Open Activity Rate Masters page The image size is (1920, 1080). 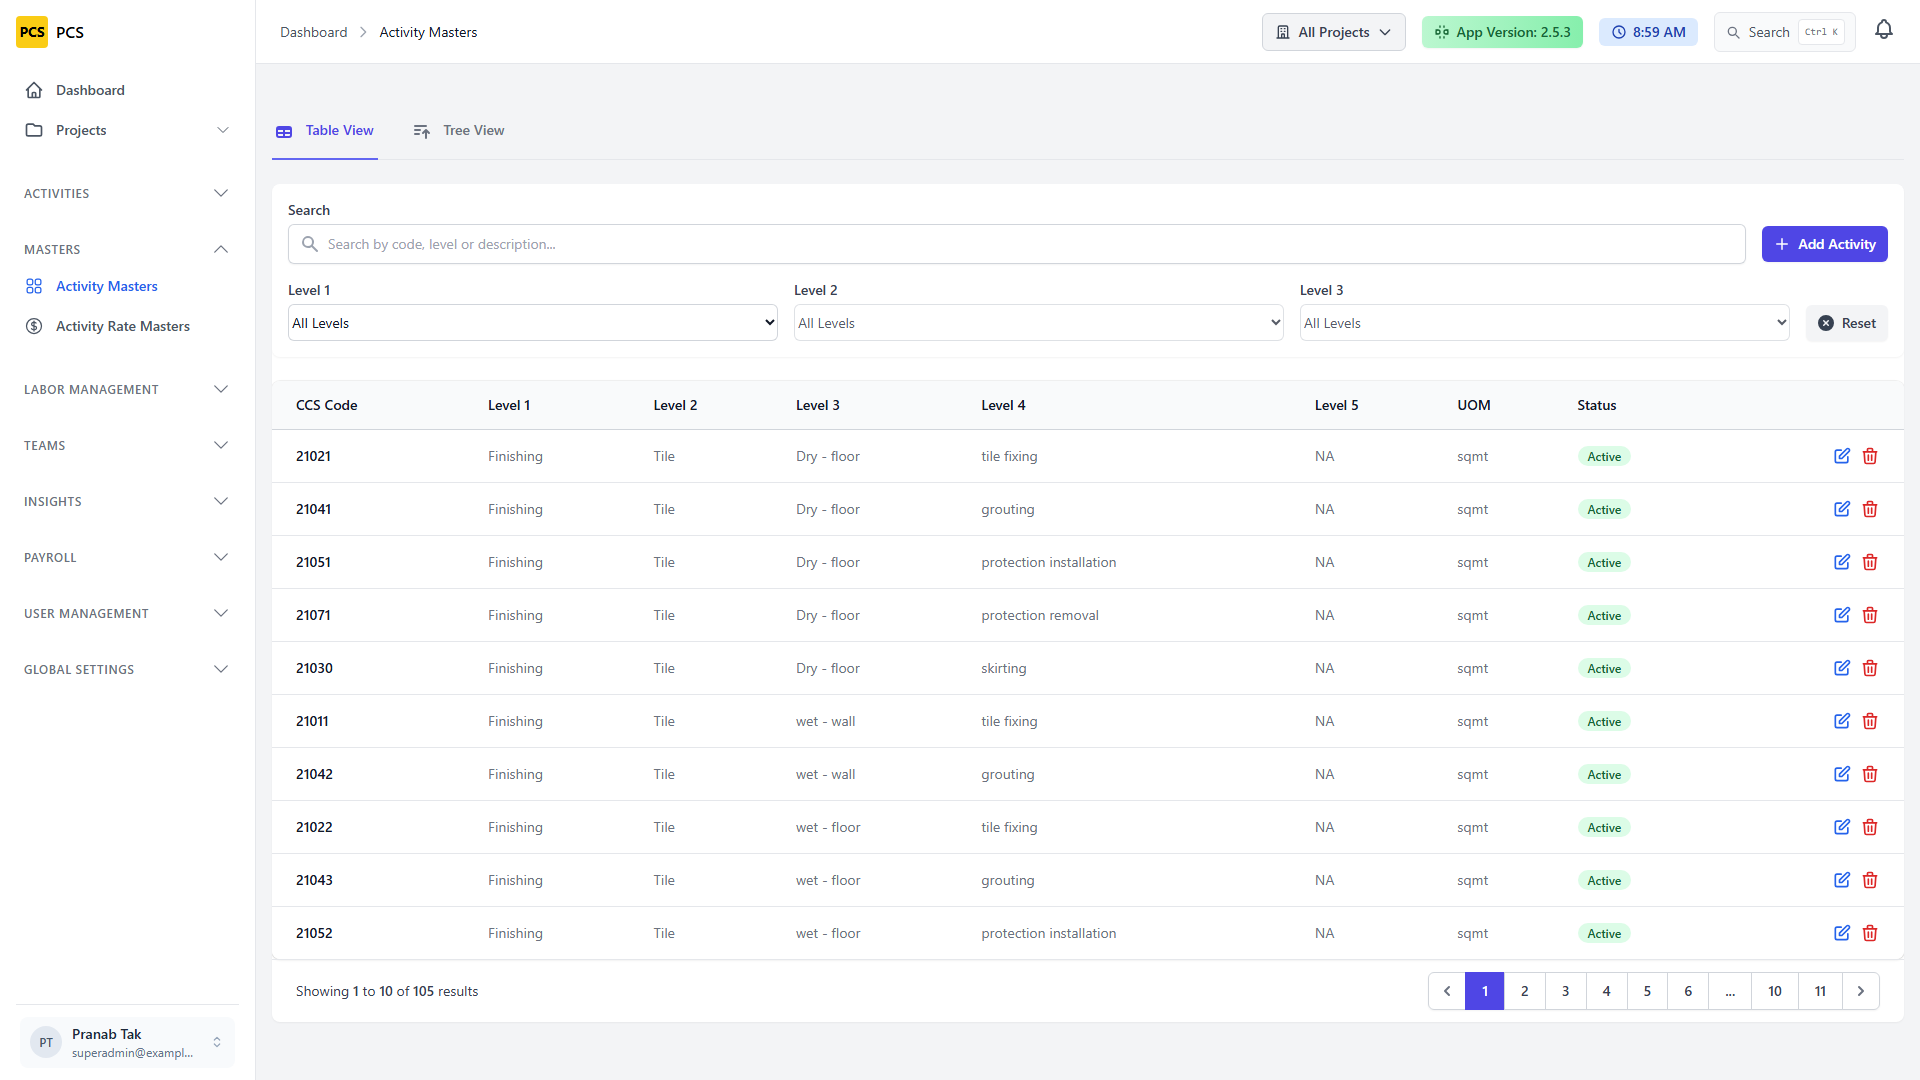[127, 326]
